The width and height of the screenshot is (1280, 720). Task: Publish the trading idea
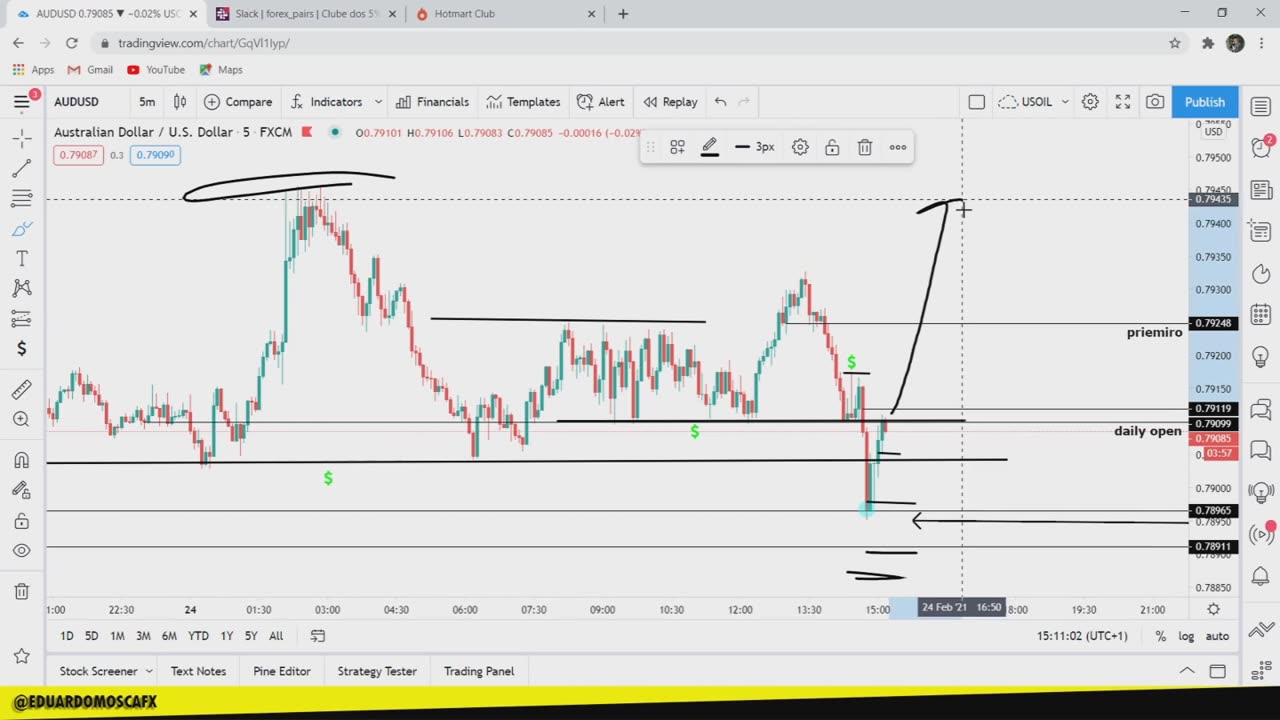click(x=1205, y=102)
